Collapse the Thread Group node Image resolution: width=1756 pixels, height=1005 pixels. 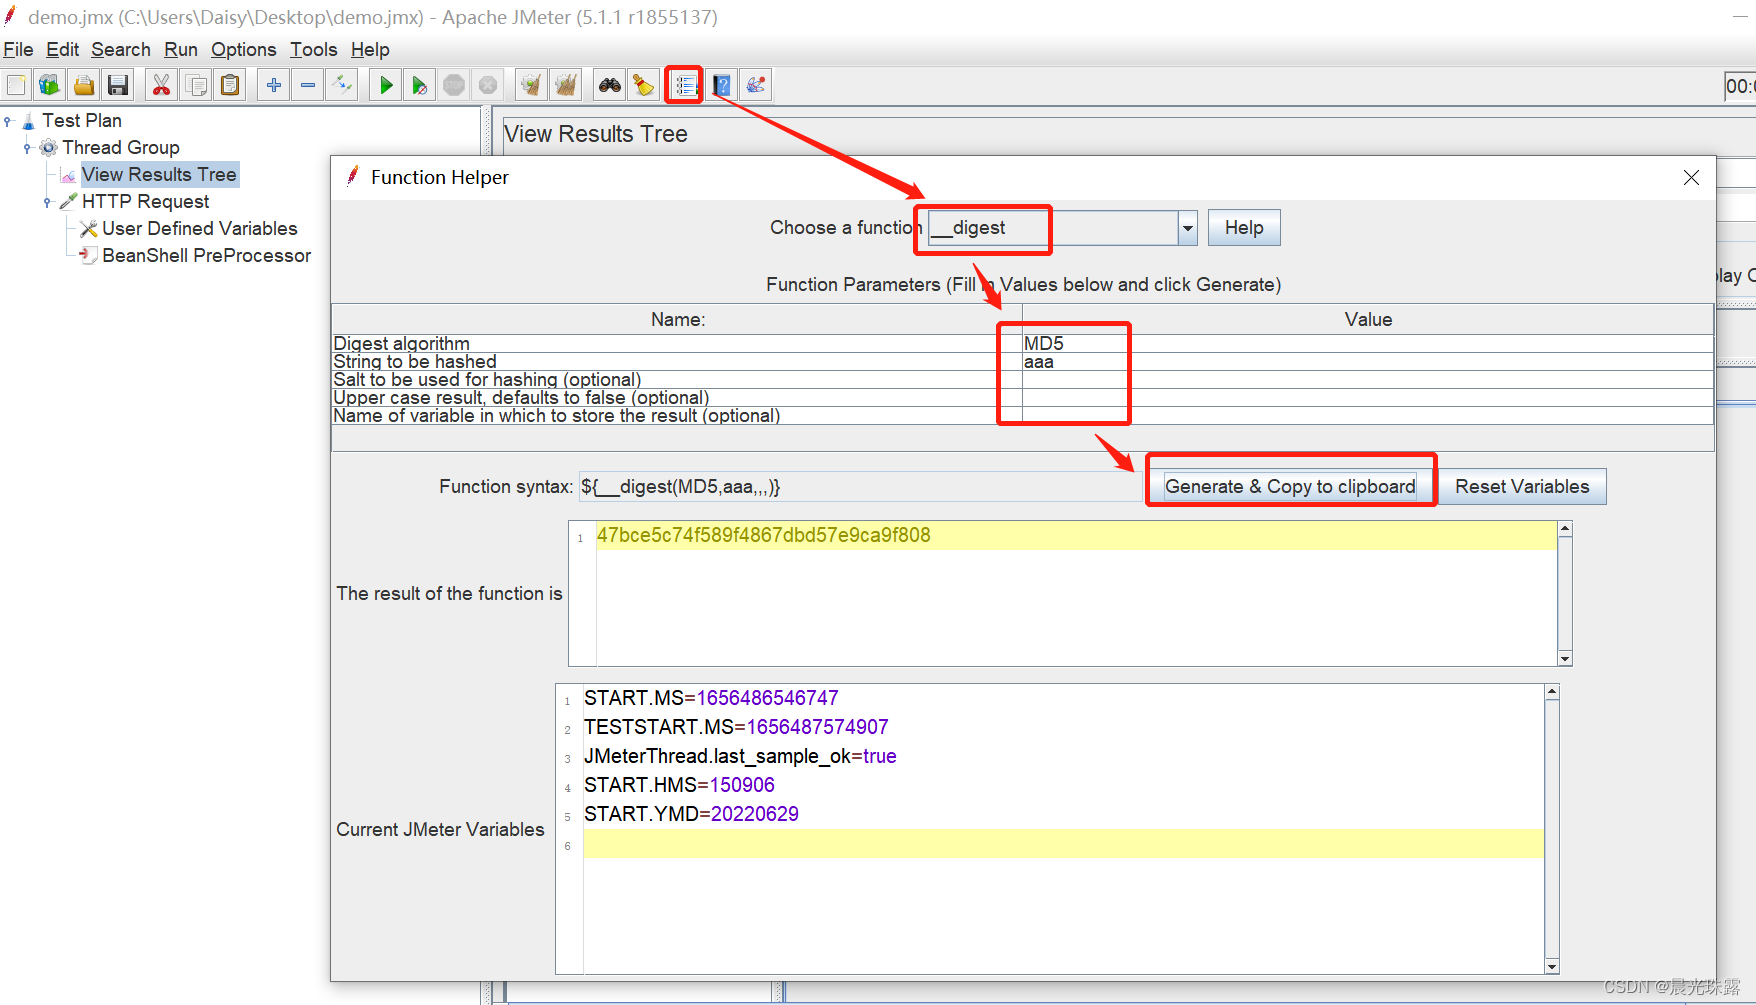pos(28,147)
